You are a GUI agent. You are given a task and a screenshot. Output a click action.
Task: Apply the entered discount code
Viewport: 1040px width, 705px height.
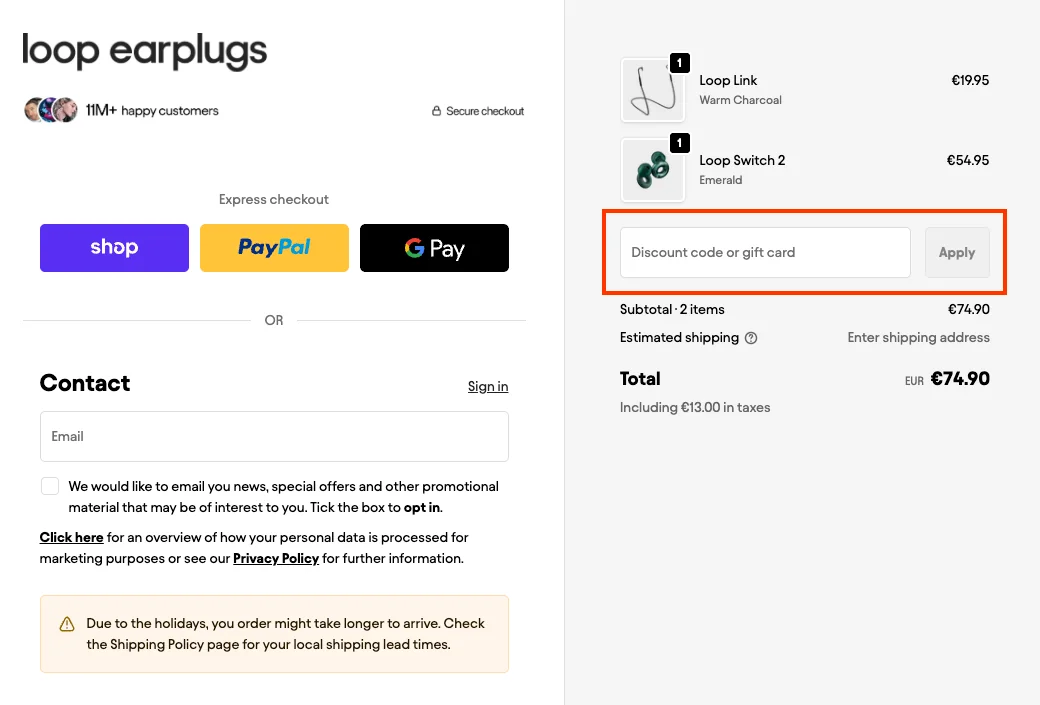[956, 252]
